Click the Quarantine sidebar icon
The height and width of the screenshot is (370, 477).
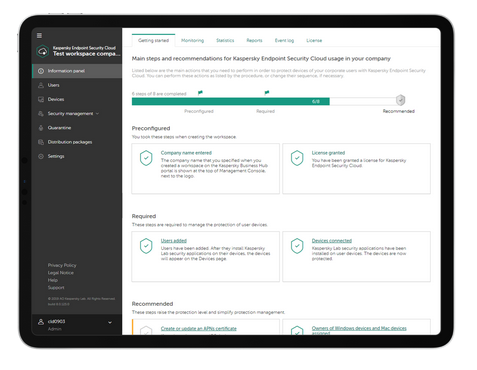(x=41, y=128)
